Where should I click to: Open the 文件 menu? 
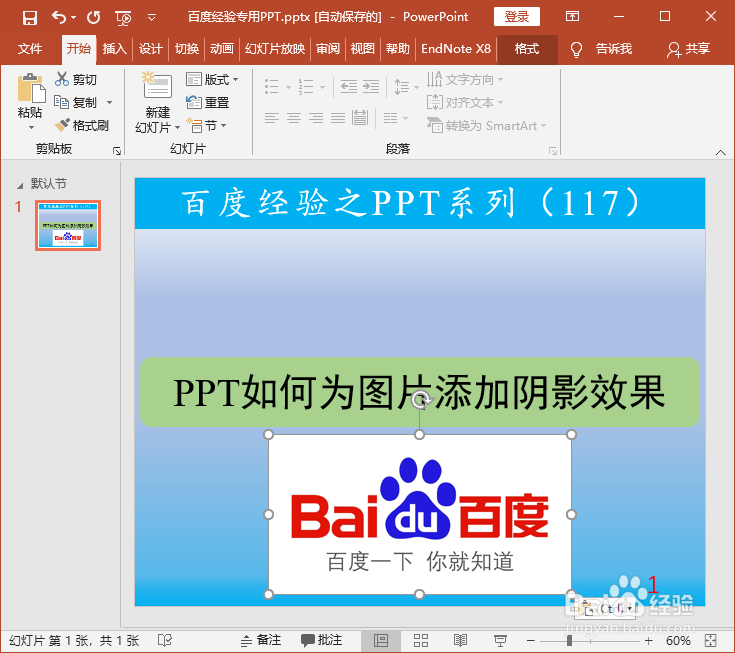(x=30, y=49)
